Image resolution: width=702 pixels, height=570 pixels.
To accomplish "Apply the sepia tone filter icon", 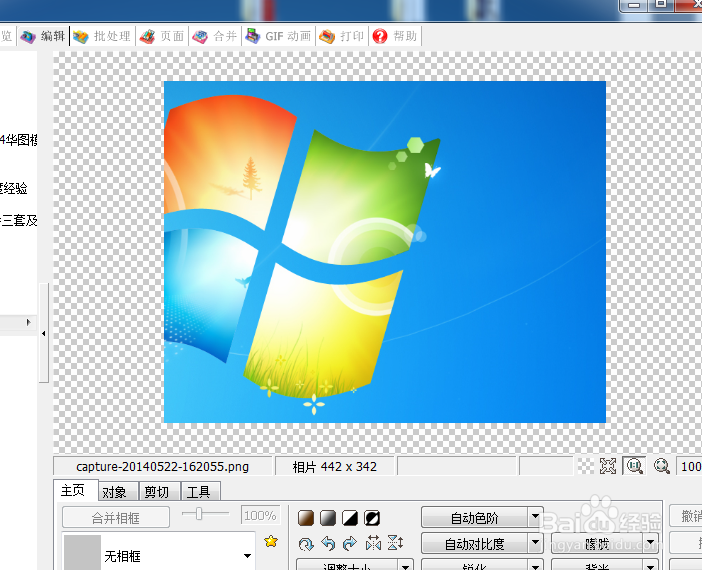I will pyautogui.click(x=307, y=518).
